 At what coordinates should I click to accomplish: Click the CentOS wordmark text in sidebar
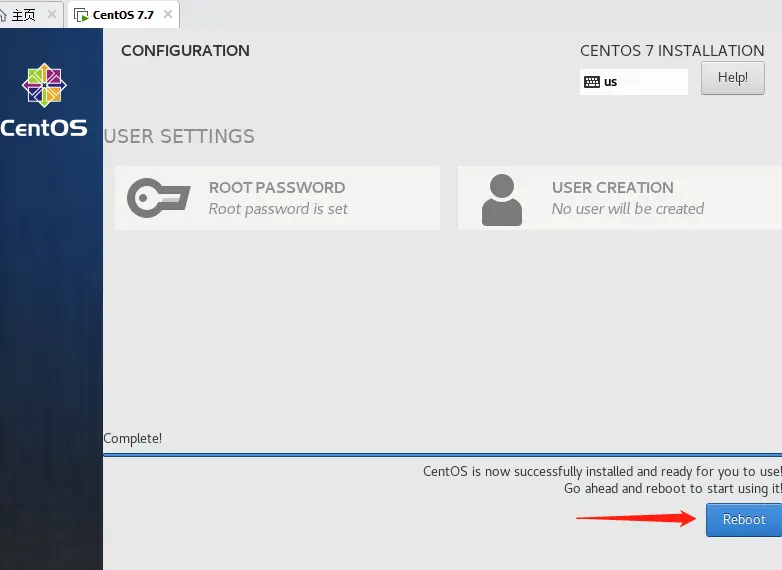click(x=44, y=128)
